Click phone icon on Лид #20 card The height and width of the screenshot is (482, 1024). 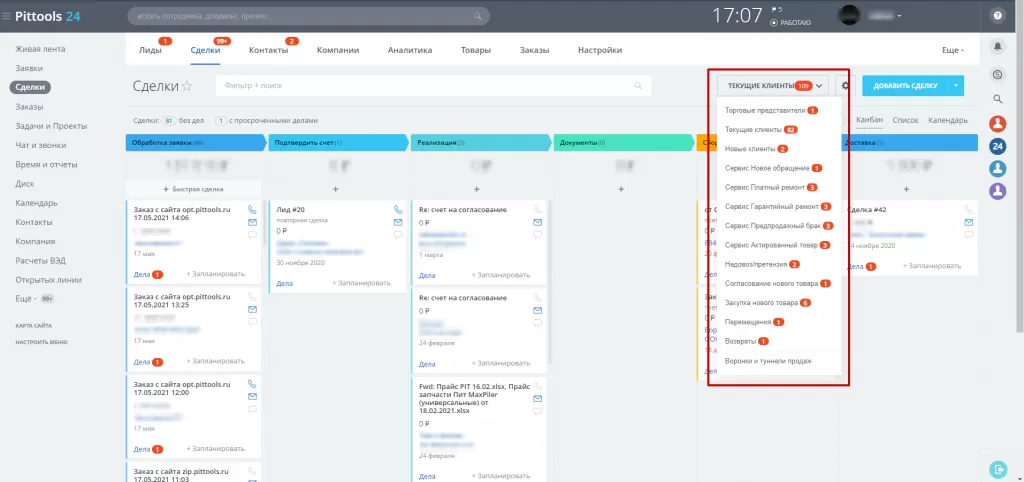(x=397, y=209)
